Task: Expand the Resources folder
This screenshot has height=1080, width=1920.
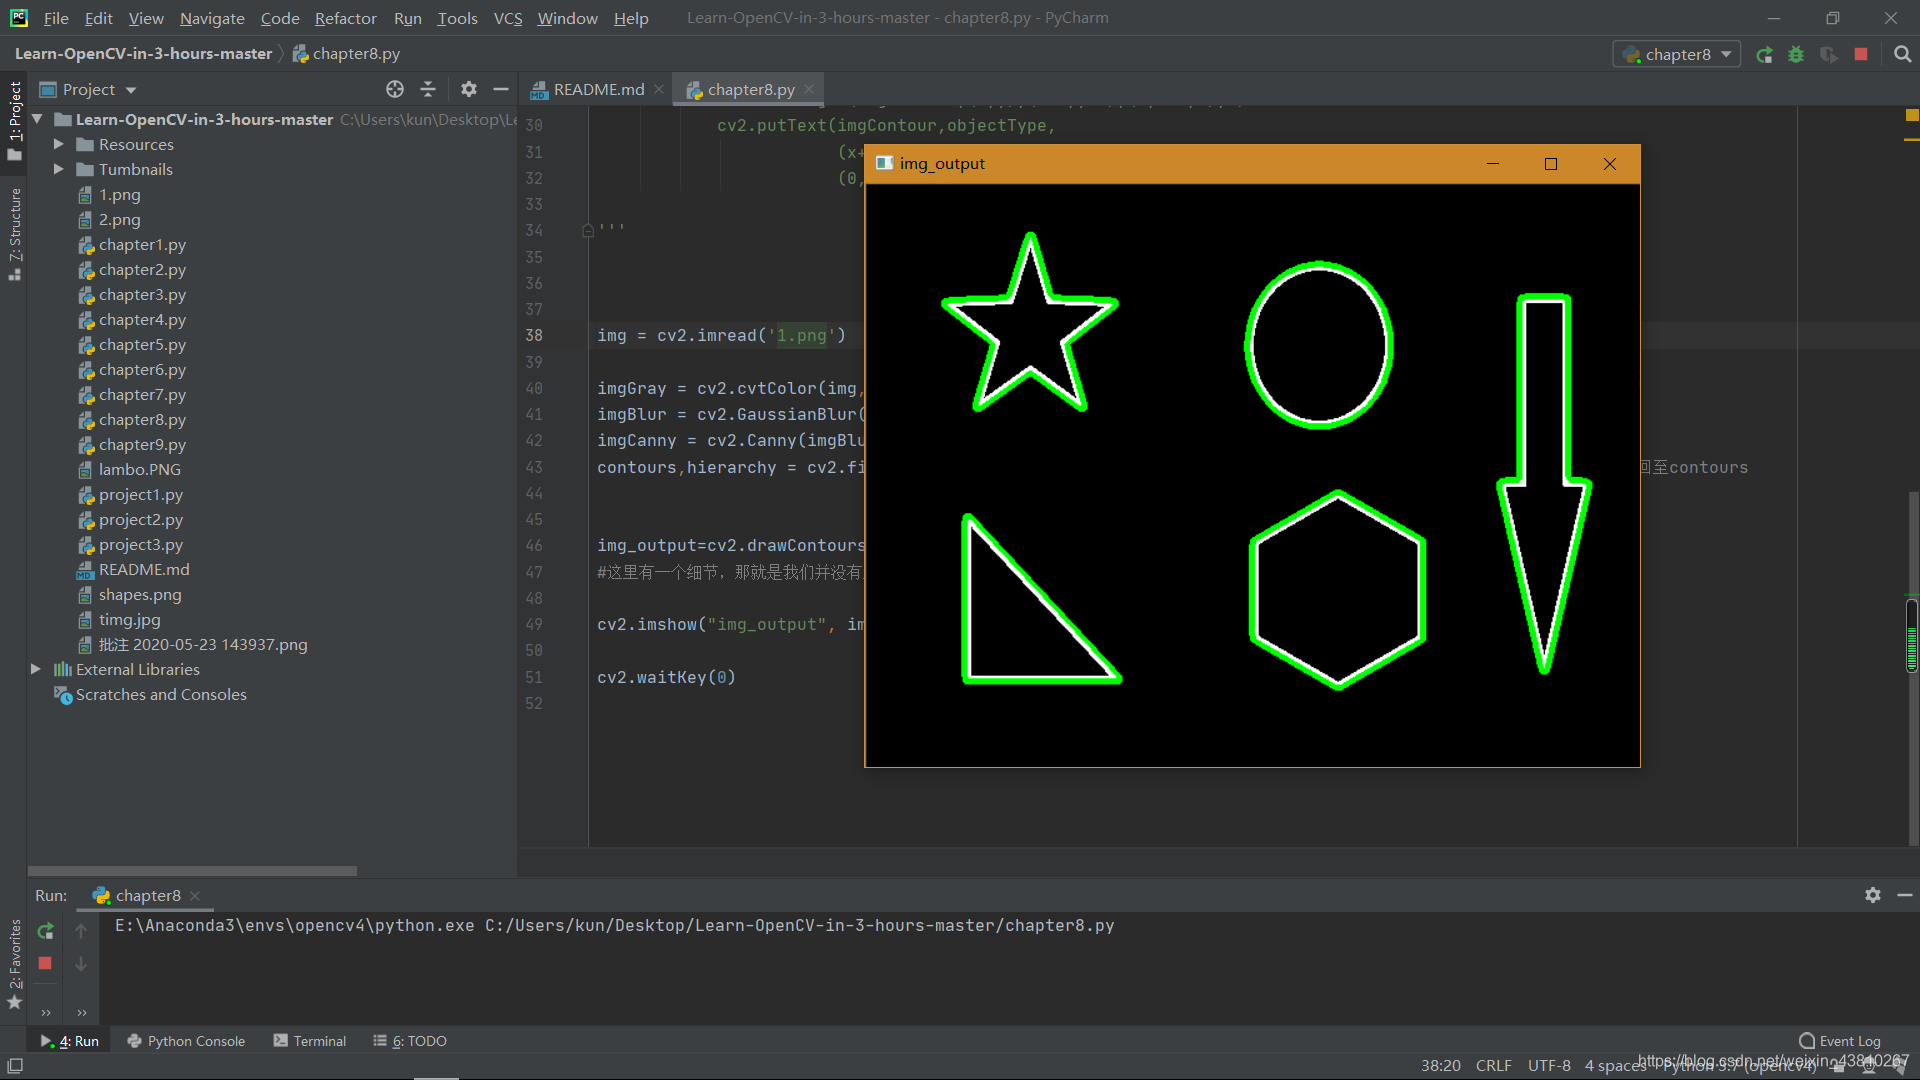Action: (59, 144)
